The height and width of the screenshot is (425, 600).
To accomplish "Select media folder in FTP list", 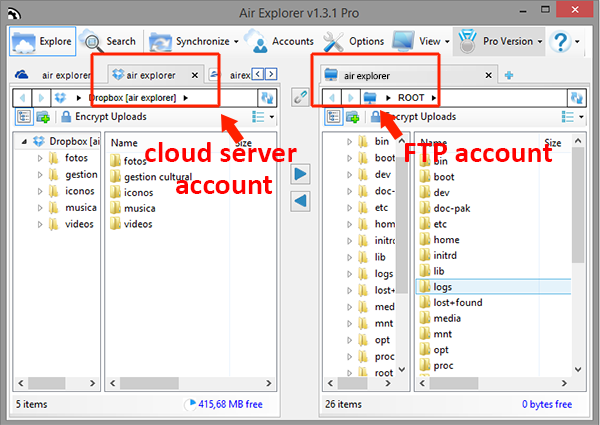I will click(x=440, y=318).
